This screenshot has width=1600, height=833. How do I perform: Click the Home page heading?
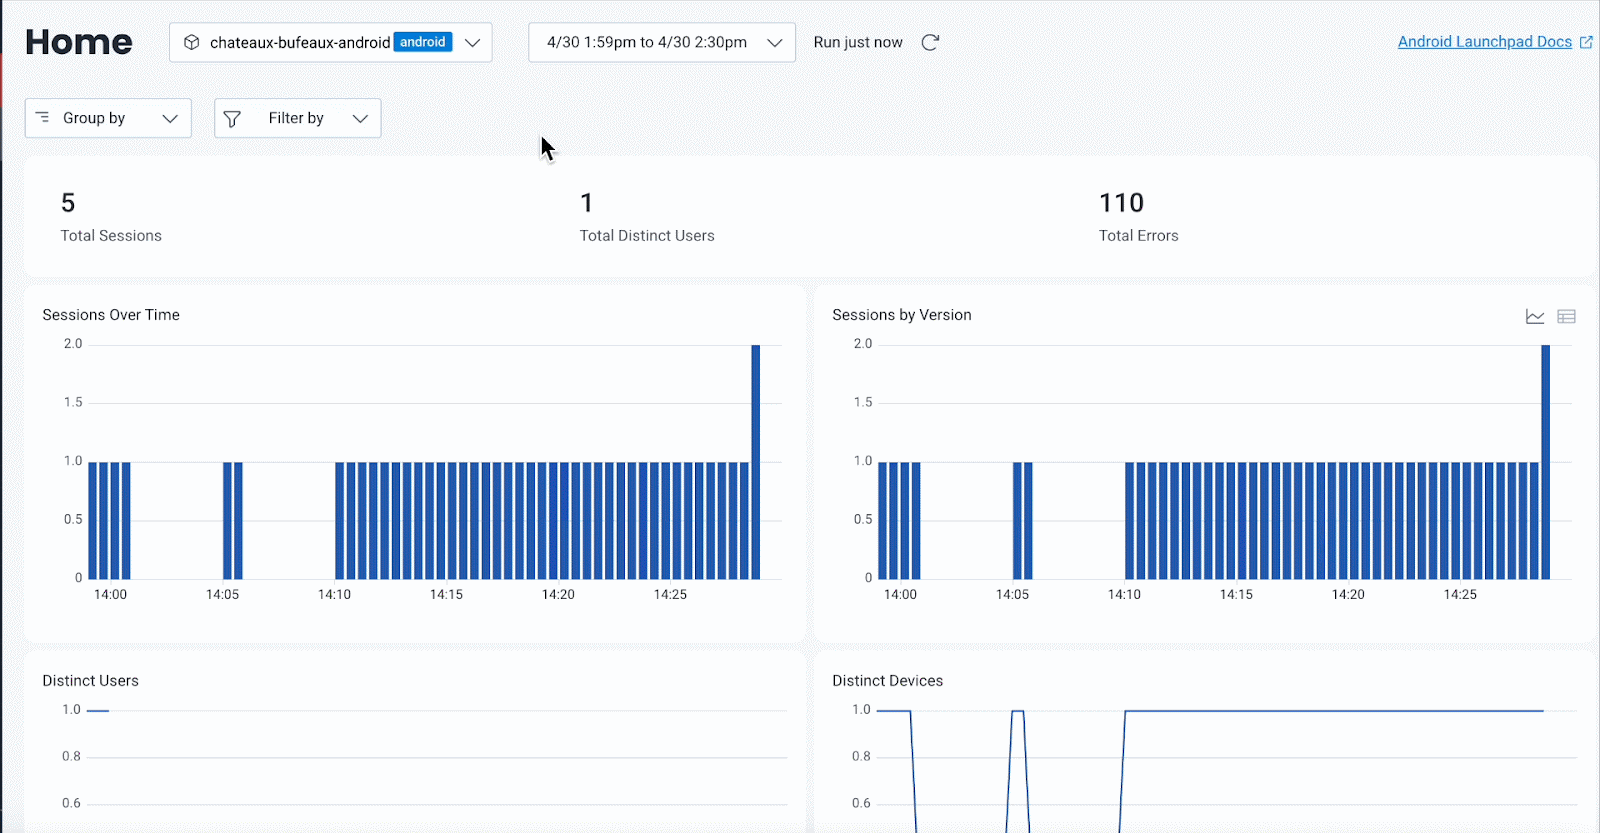79,42
